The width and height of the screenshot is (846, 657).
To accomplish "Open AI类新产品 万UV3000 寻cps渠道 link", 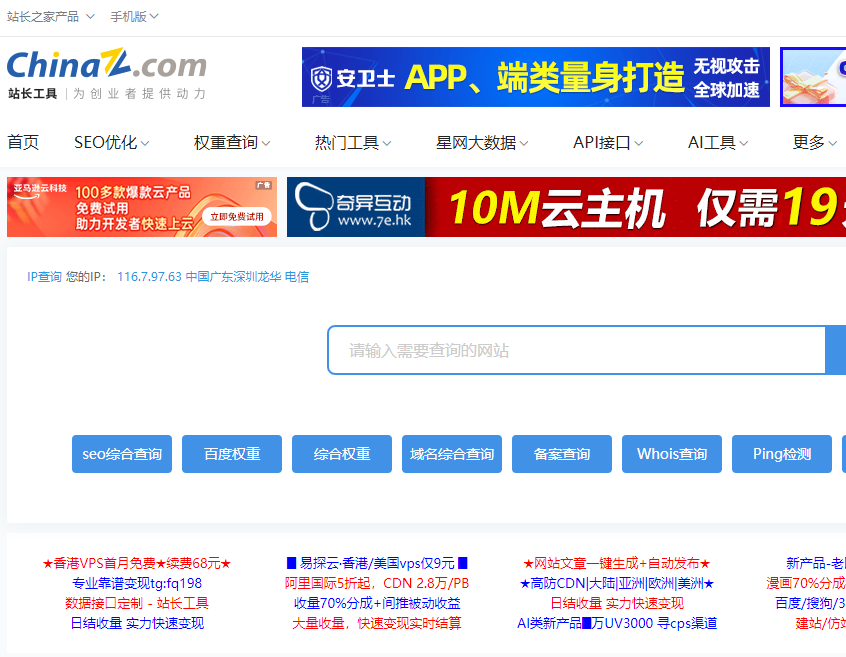I will click(x=617, y=624).
